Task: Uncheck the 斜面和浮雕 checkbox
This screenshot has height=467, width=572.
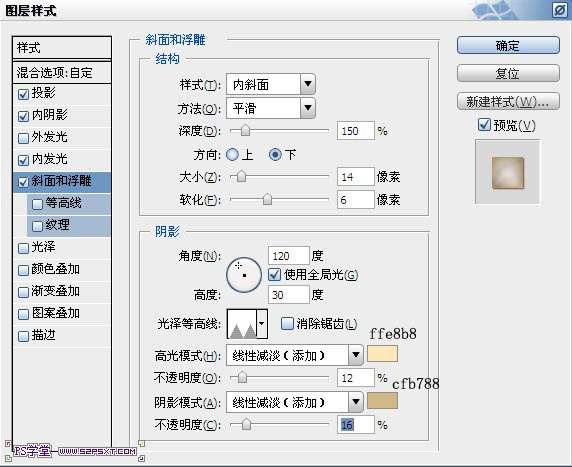Action: coord(23,182)
